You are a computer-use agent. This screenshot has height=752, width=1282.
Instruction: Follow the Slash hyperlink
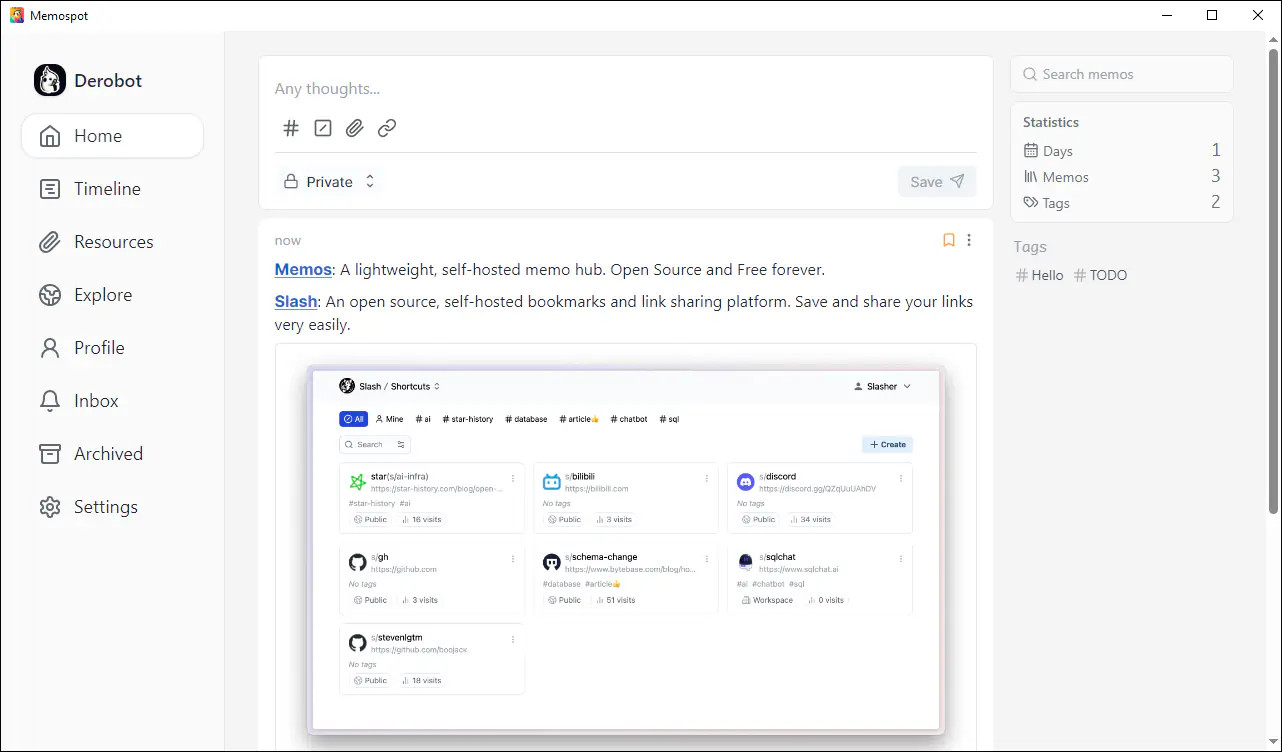[x=296, y=301]
